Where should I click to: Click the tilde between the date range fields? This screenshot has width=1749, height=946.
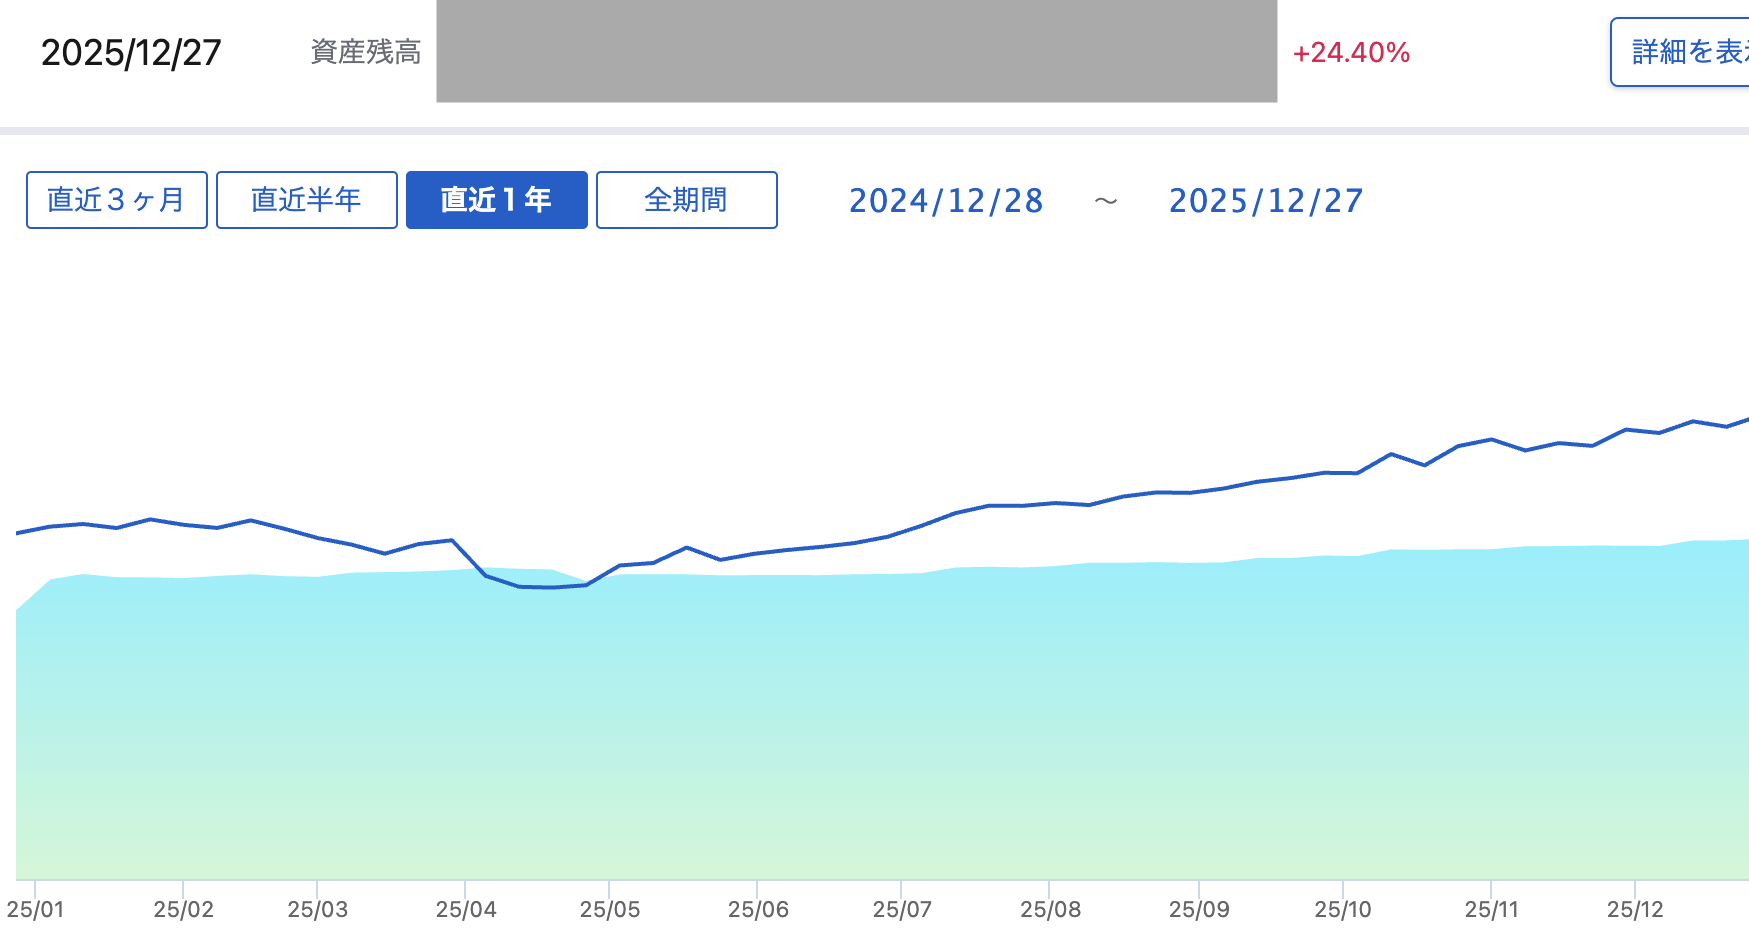pos(1105,201)
